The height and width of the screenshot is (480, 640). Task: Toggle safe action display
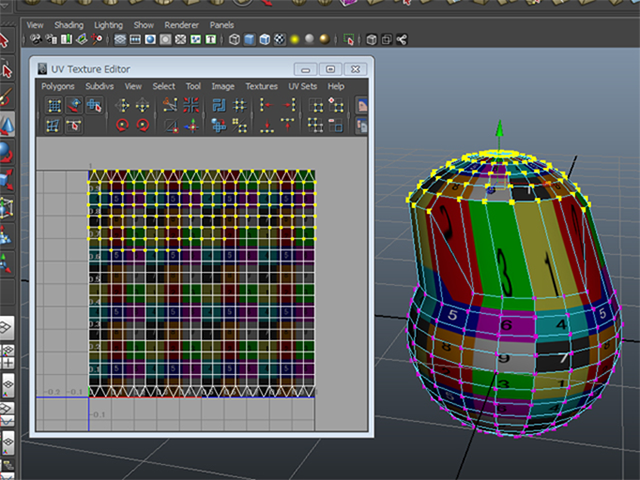pyautogui.click(x=196, y=40)
